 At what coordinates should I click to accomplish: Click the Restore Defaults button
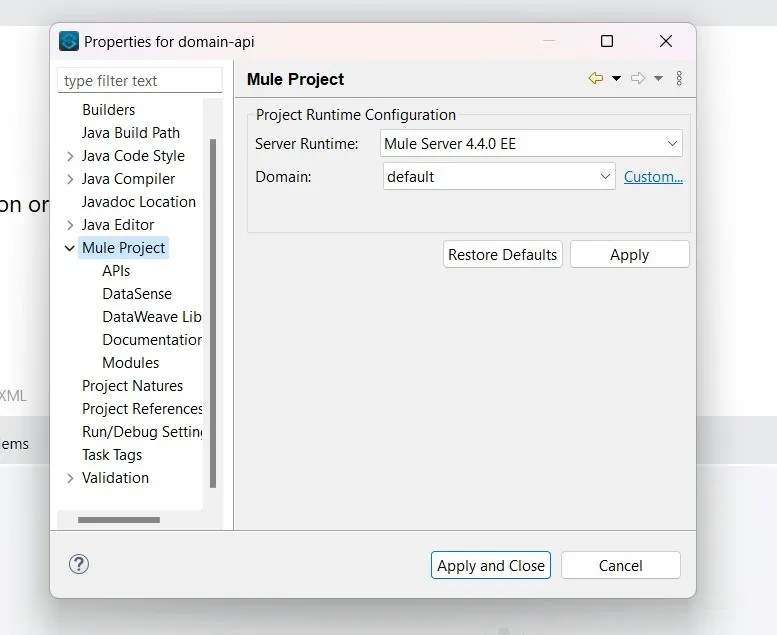click(502, 254)
